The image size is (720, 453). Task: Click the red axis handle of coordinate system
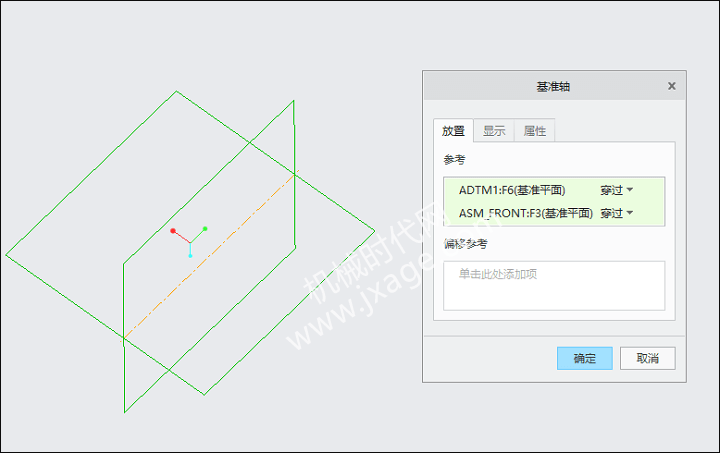pos(173,231)
